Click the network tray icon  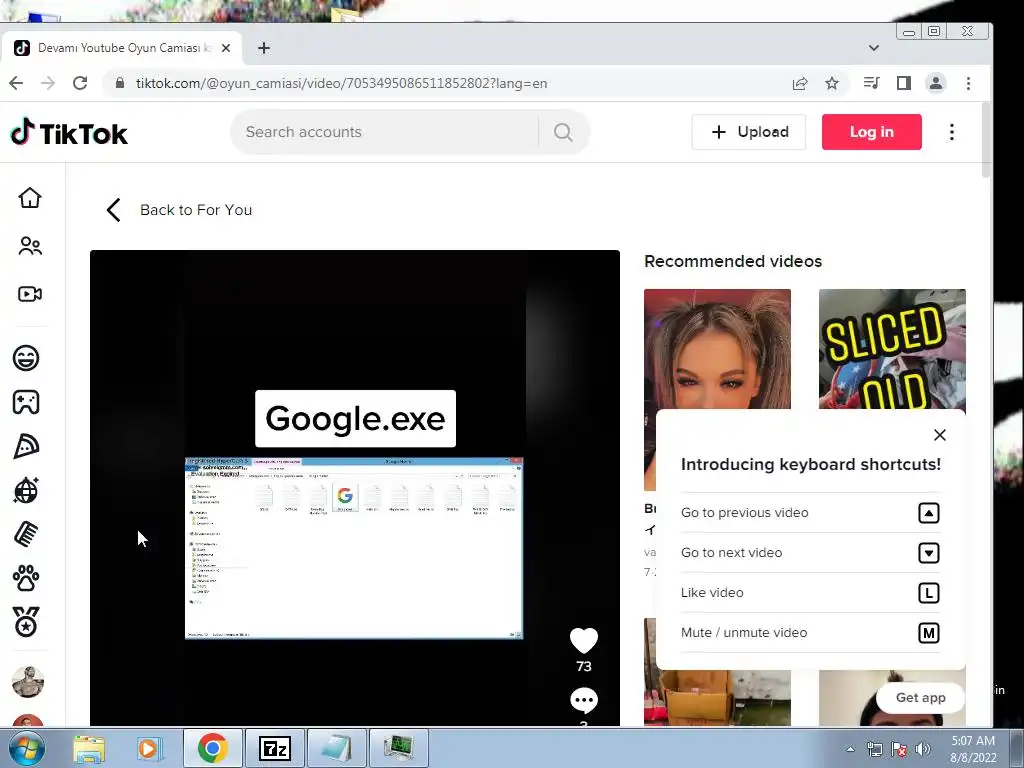click(874, 749)
